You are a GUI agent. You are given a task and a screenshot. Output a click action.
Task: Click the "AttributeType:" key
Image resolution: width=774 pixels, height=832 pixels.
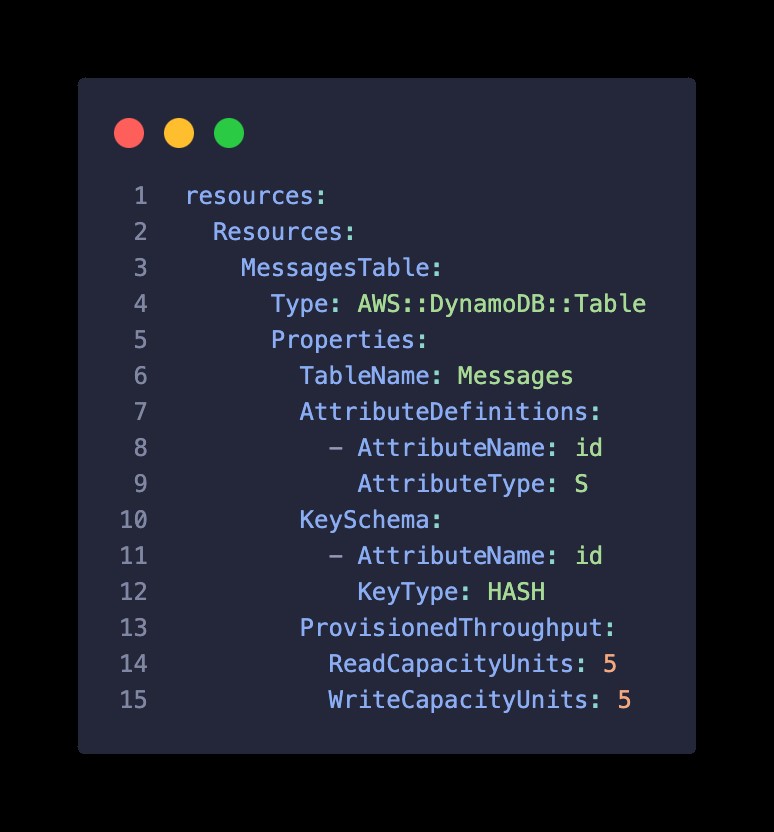pyautogui.click(x=457, y=484)
